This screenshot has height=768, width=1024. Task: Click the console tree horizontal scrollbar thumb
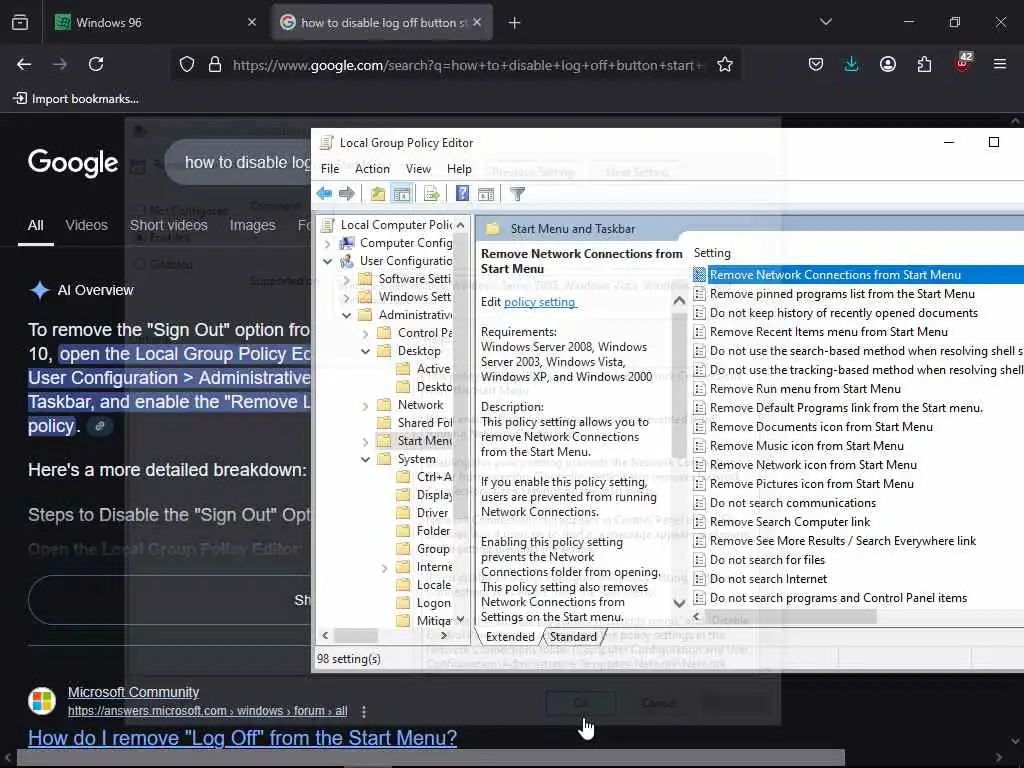[356, 635]
